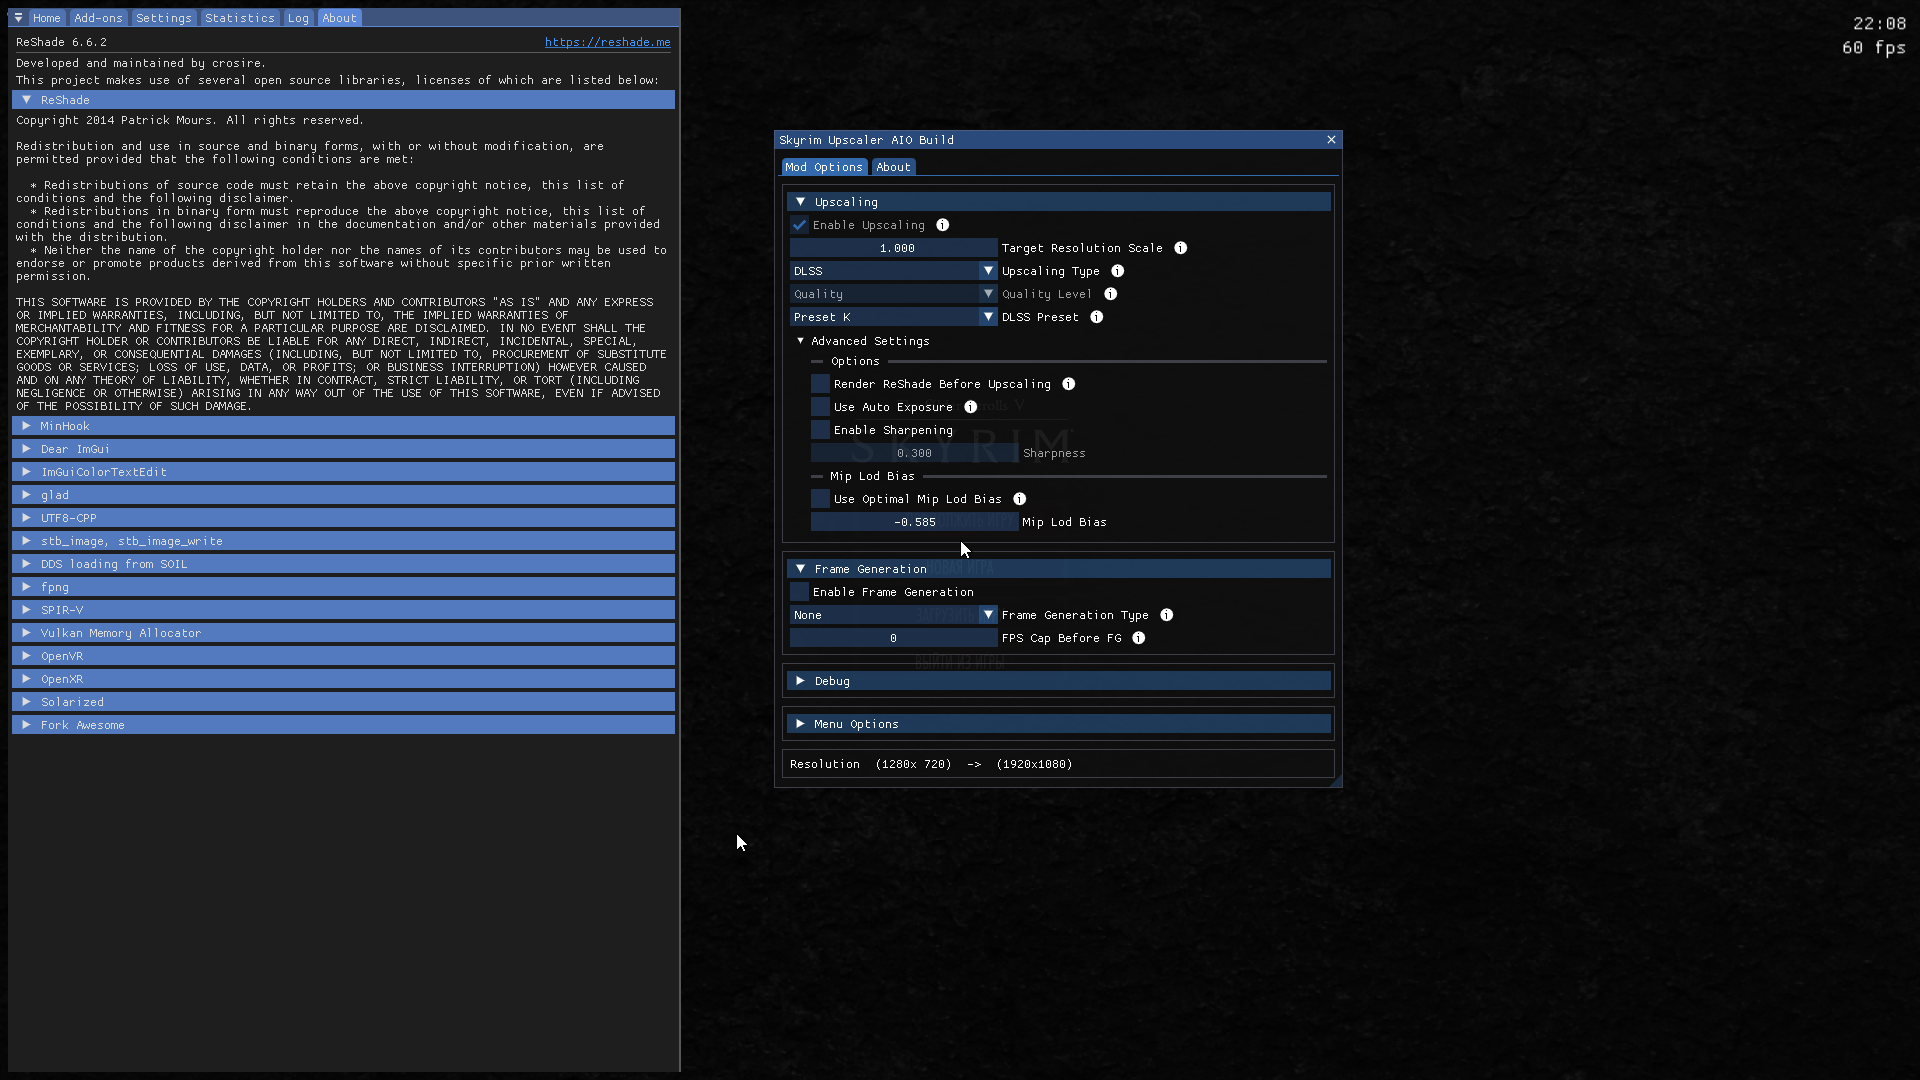Click info icon beside DLSS Preset

[1096, 317]
